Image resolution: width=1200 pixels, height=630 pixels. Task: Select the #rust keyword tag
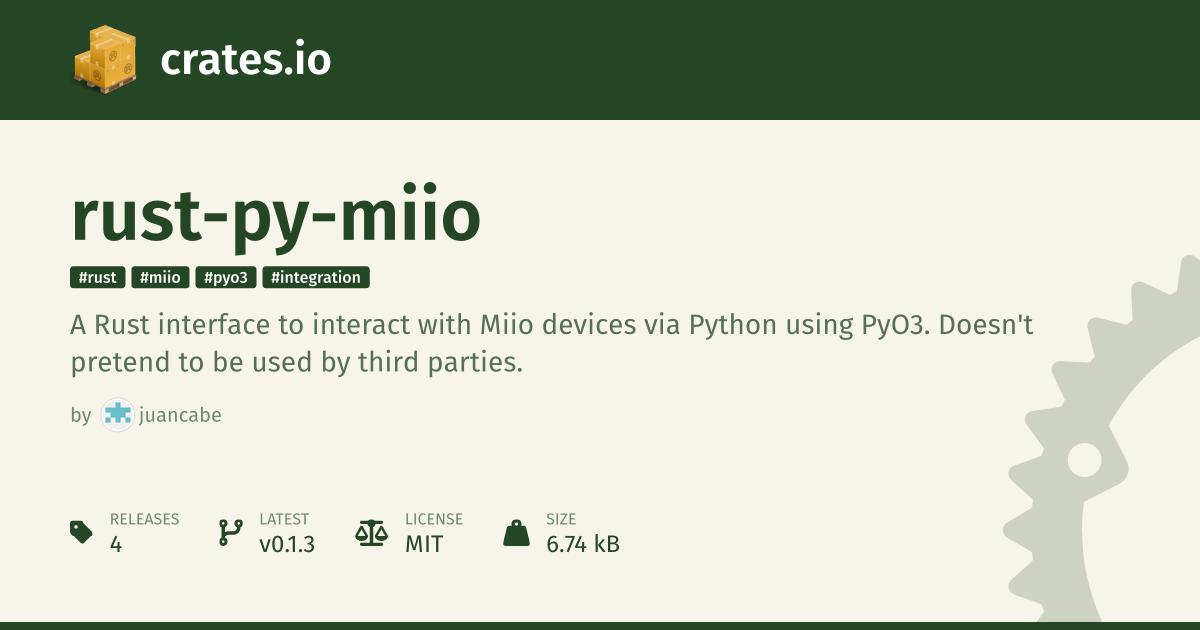tap(98, 278)
